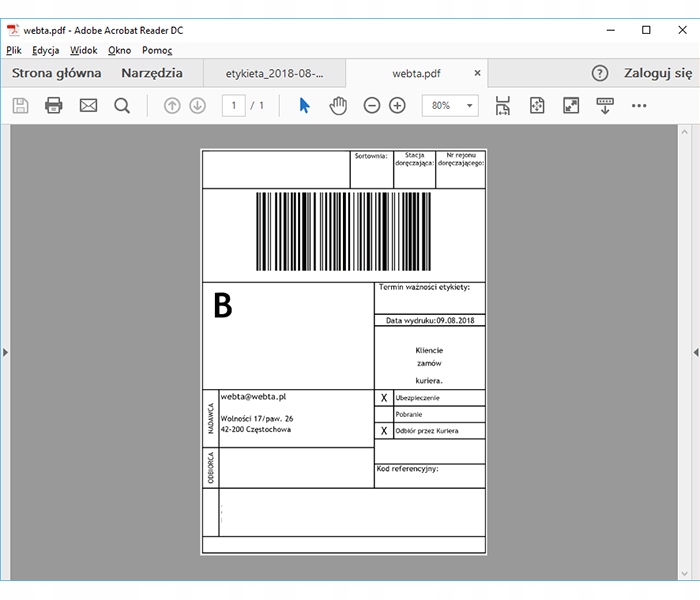Open the Find text magnifier icon

click(122, 106)
